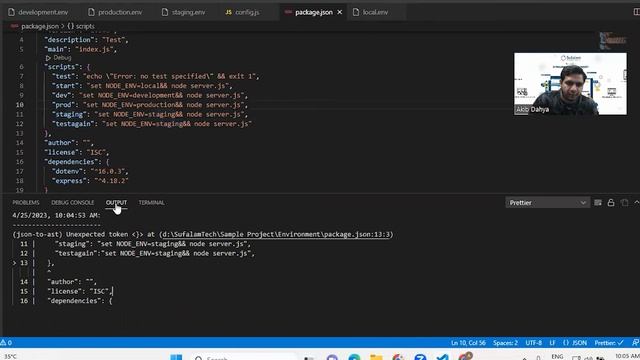The width and height of the screenshot is (640, 360).
Task: Switch to the TERMINAL panel tab
Action: click(x=151, y=202)
